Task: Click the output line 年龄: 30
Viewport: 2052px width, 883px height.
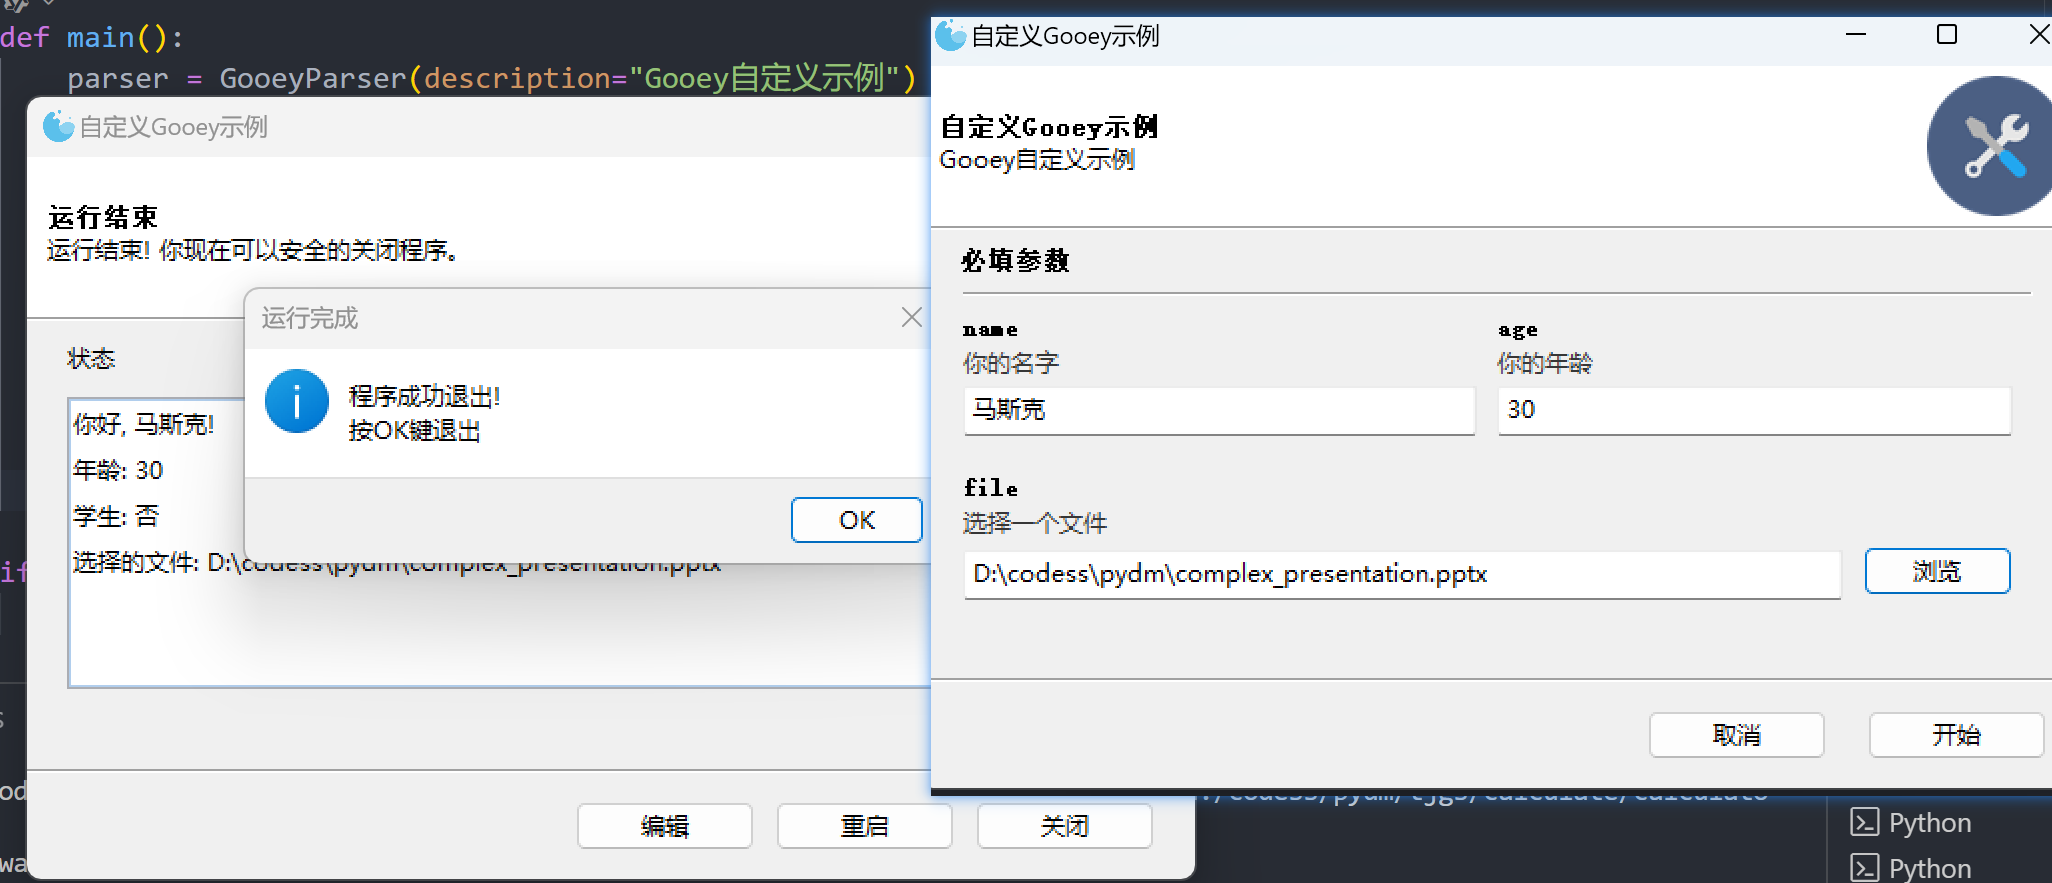Action: point(118,470)
